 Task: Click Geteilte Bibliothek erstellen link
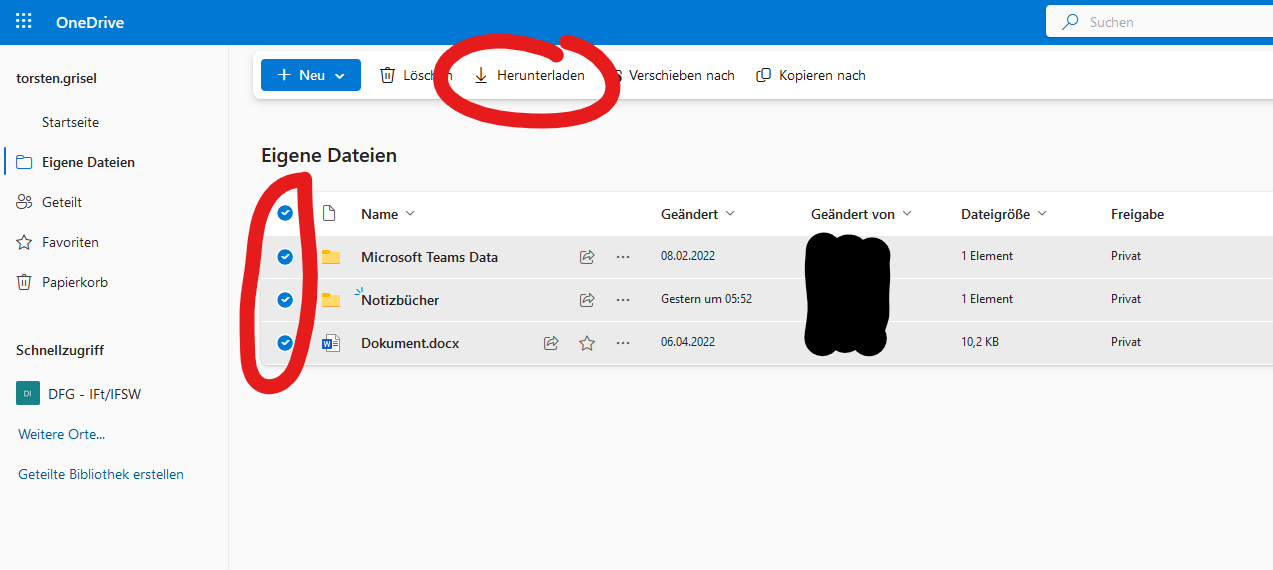[101, 474]
